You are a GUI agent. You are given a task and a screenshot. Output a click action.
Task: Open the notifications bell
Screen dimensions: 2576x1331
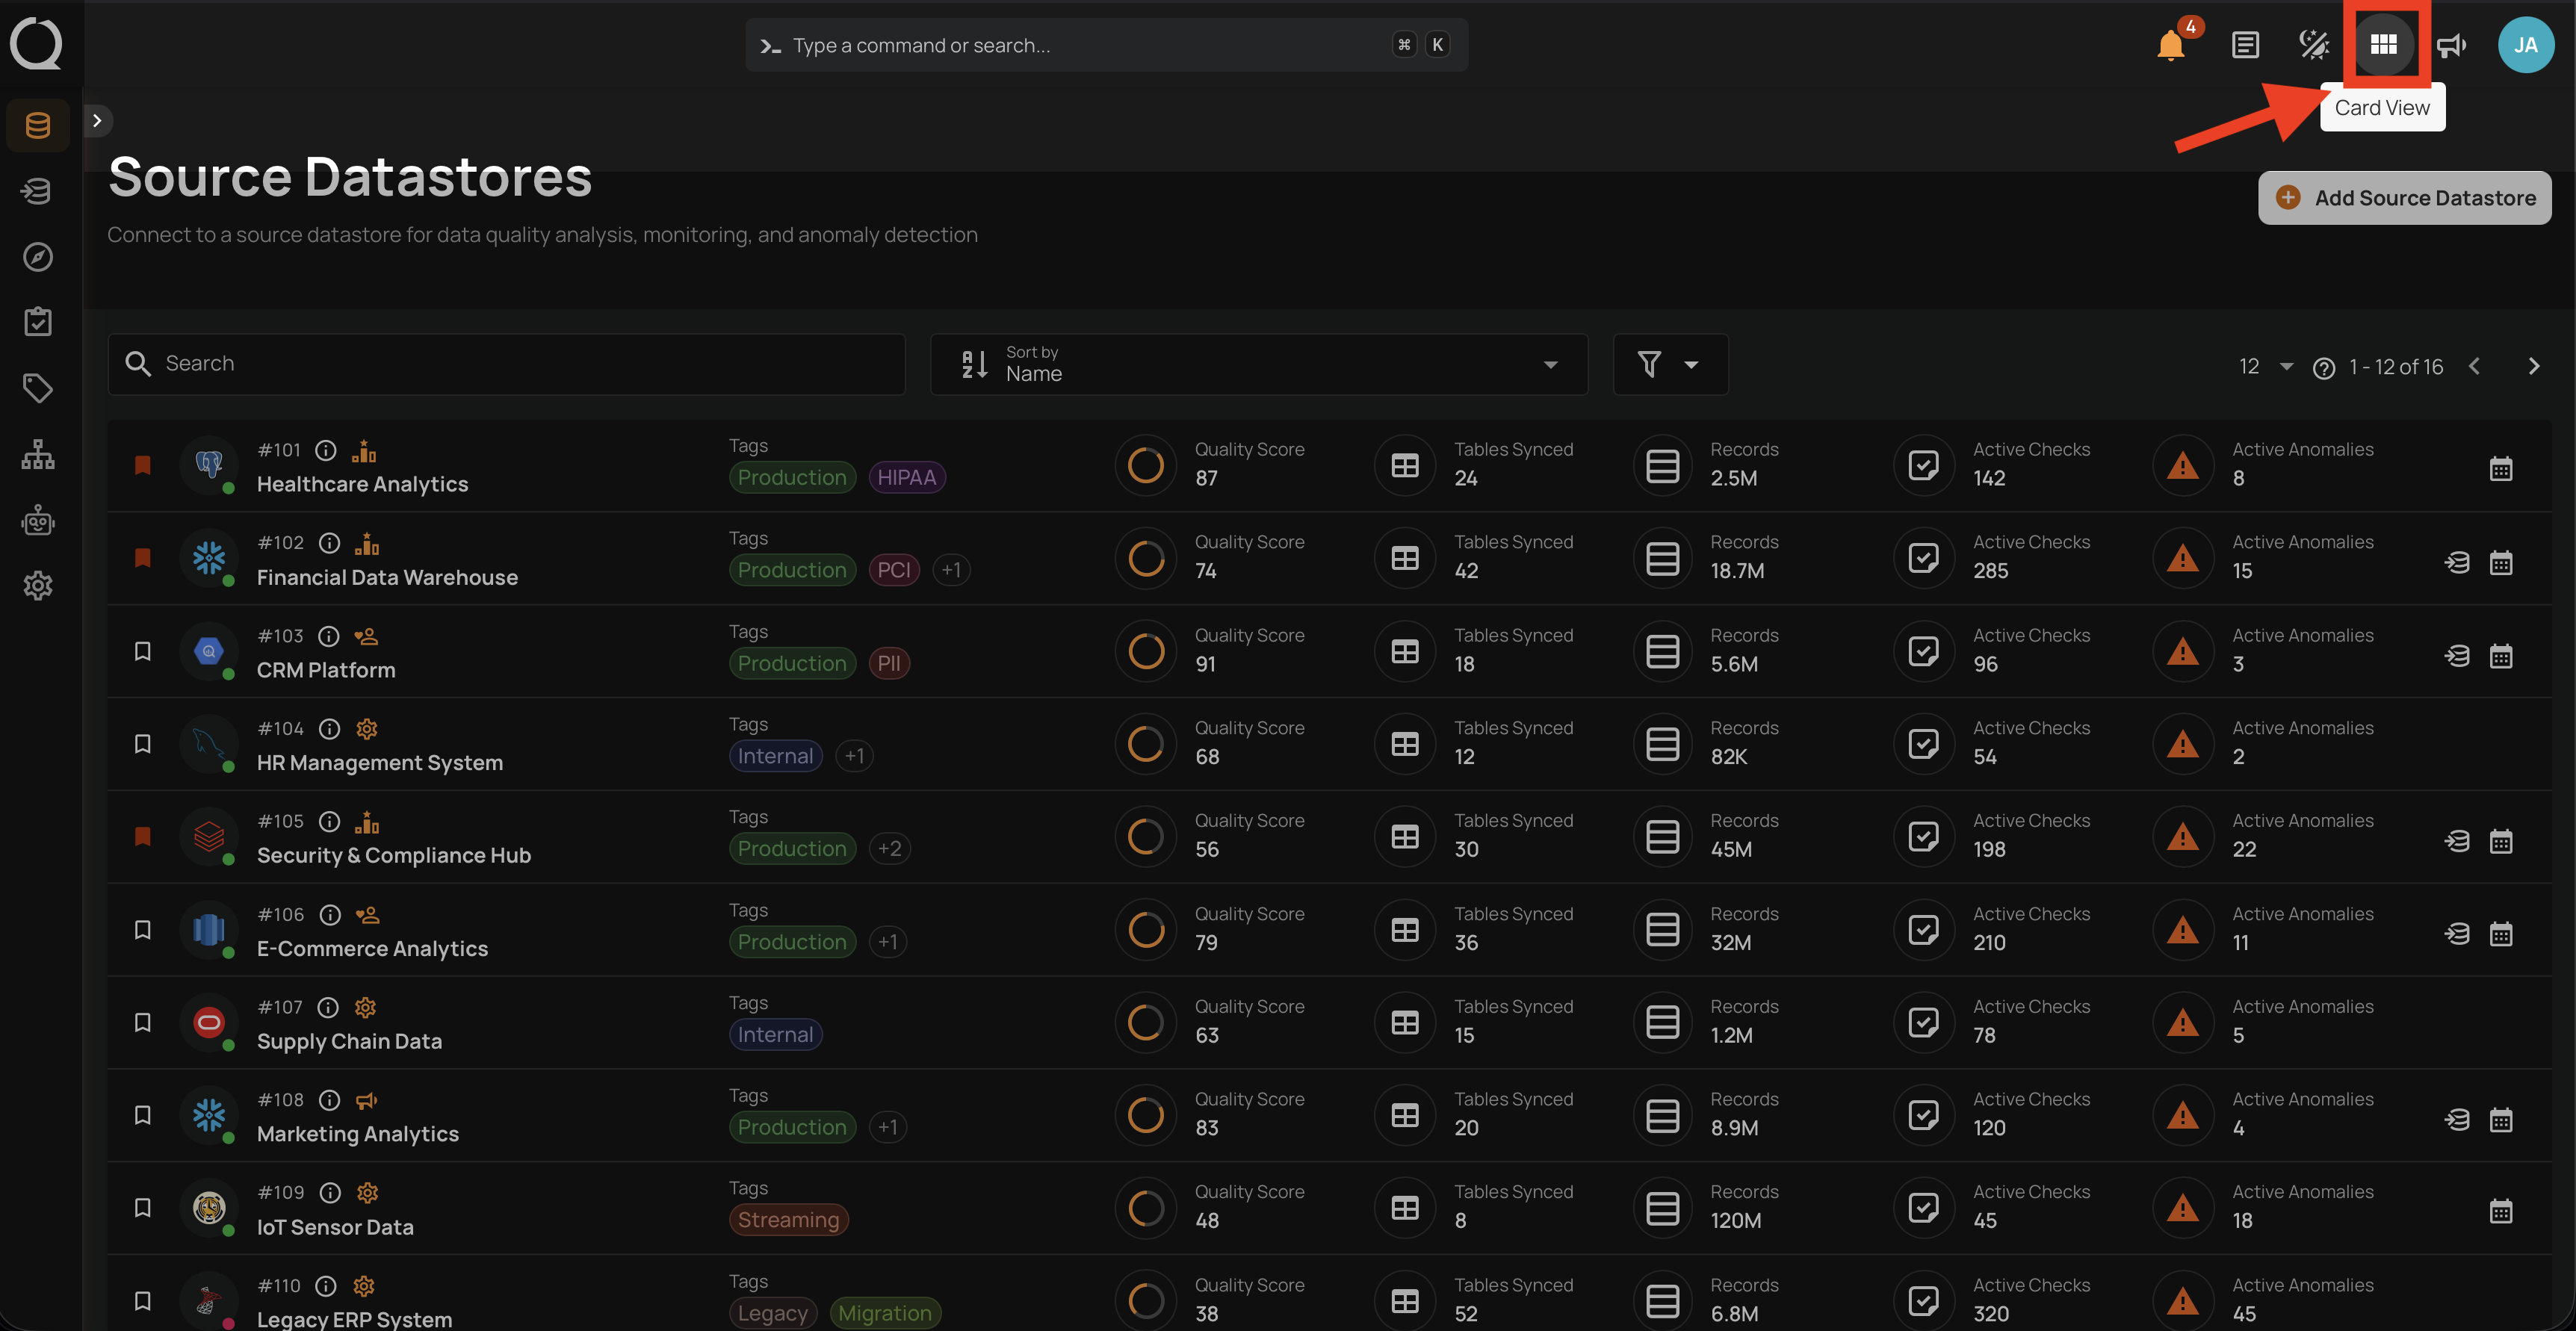[2171, 45]
